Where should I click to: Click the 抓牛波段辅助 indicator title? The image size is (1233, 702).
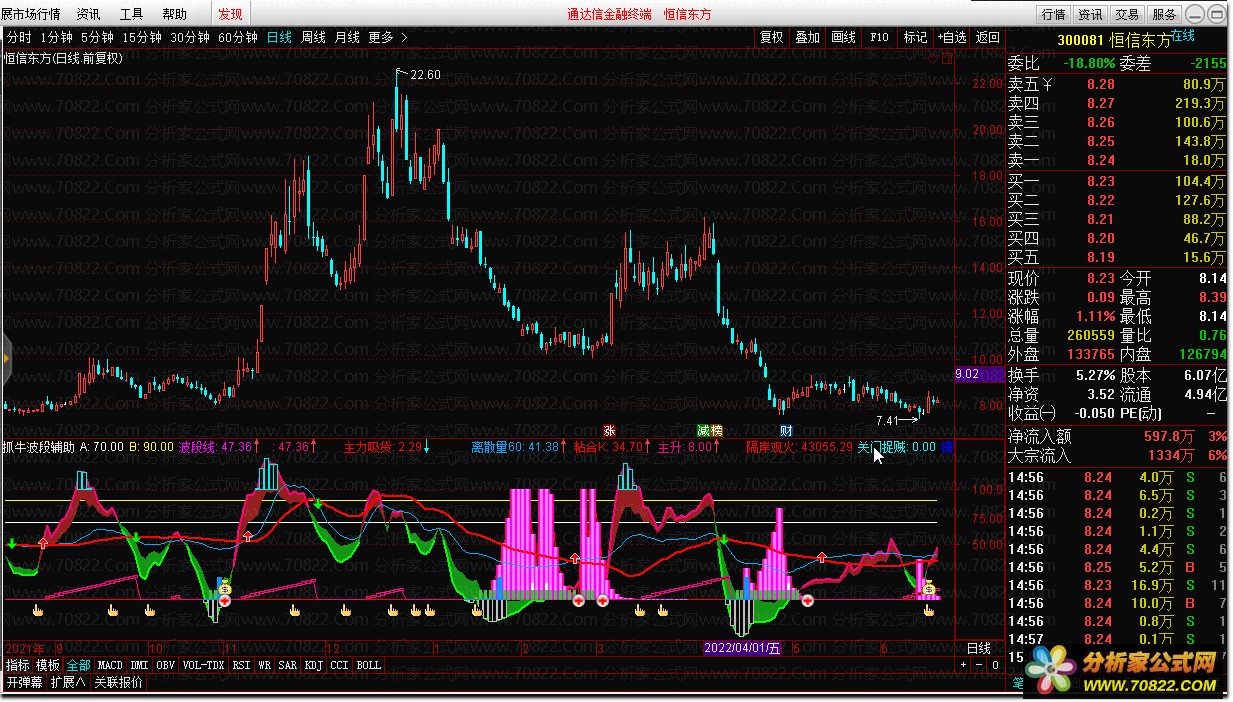tap(38, 446)
